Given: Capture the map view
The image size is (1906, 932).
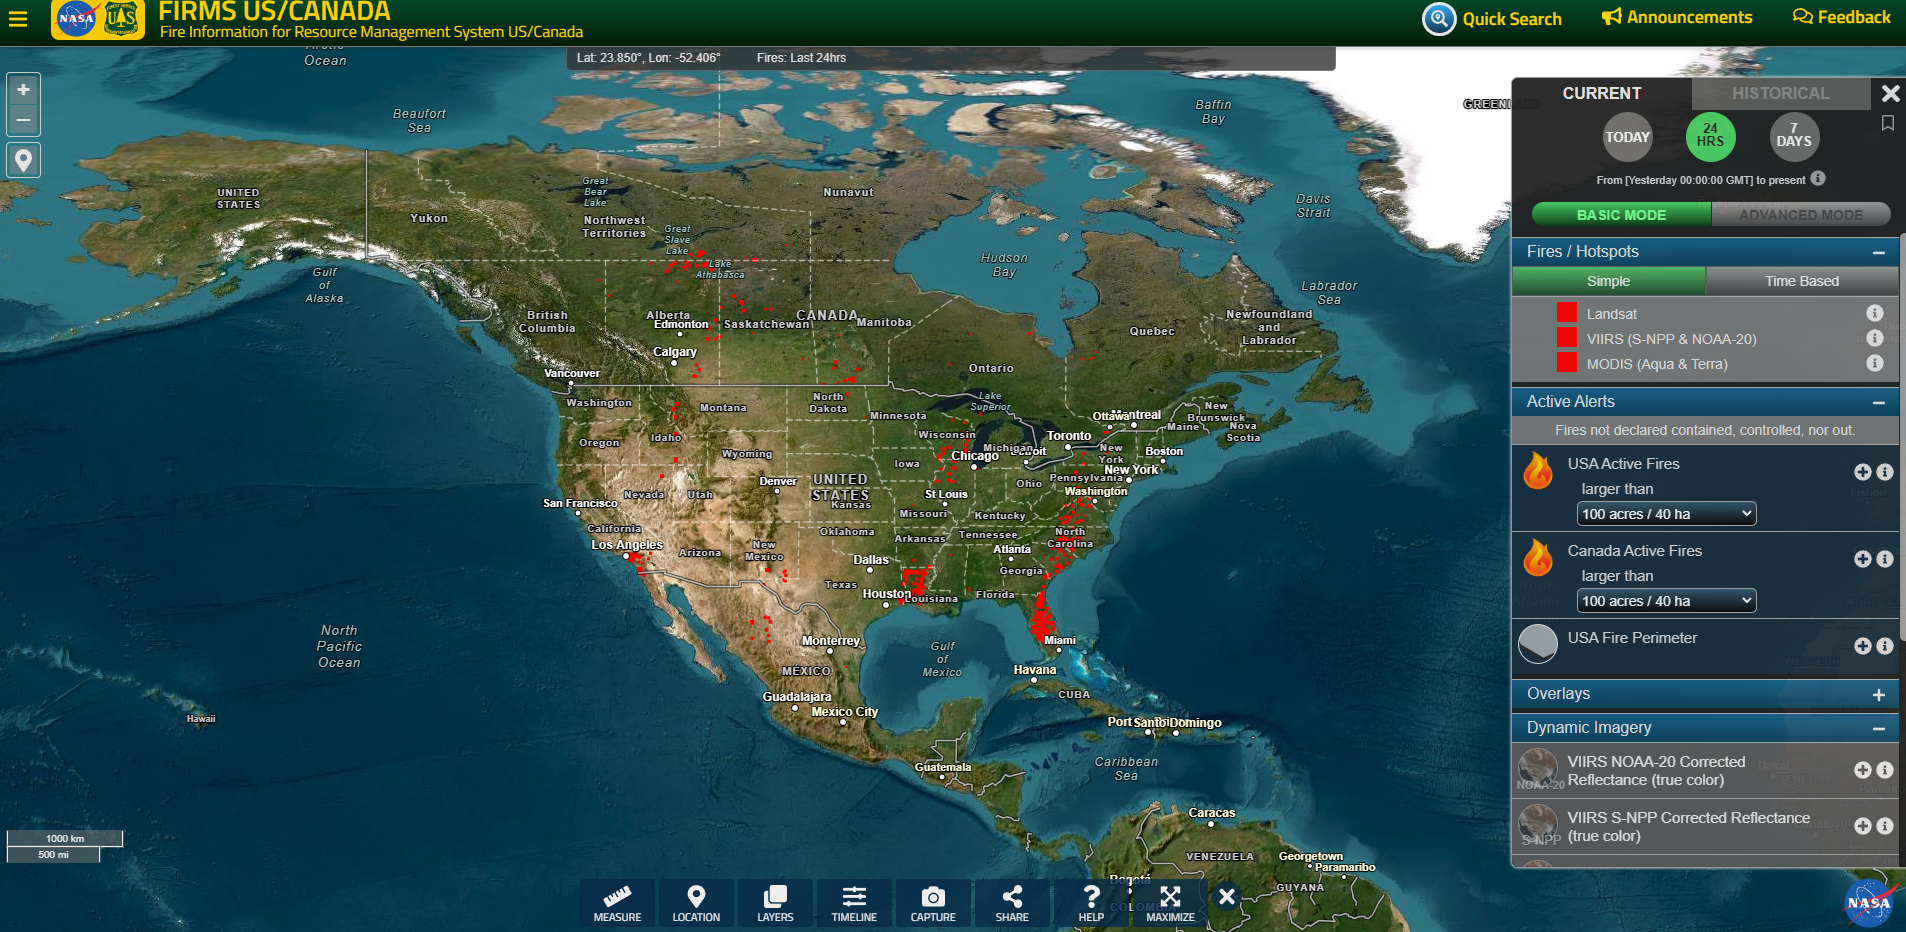Looking at the screenshot, I should pyautogui.click(x=933, y=903).
